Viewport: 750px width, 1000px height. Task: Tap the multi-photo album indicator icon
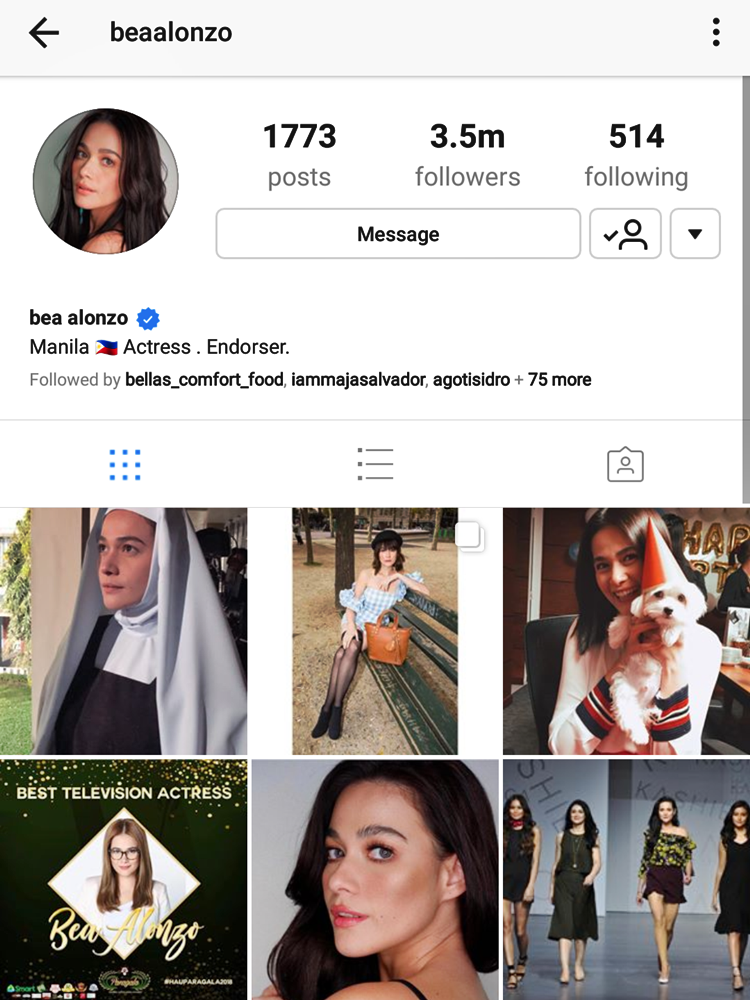coord(471,536)
